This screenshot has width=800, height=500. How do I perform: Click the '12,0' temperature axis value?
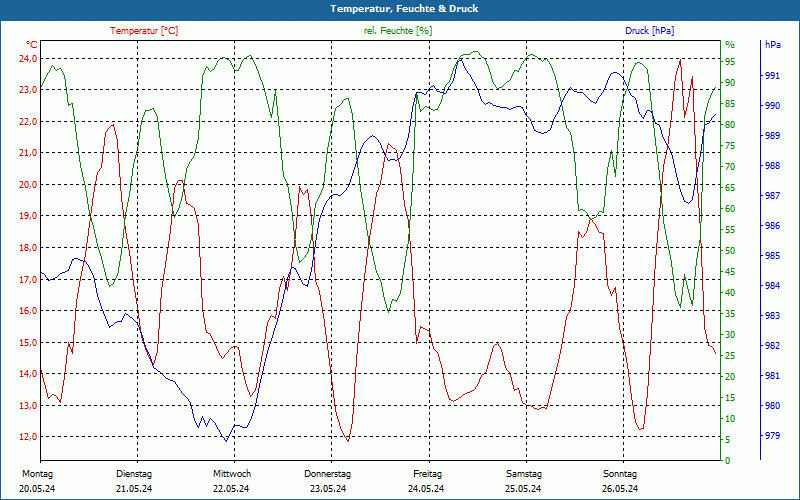[x=28, y=437]
